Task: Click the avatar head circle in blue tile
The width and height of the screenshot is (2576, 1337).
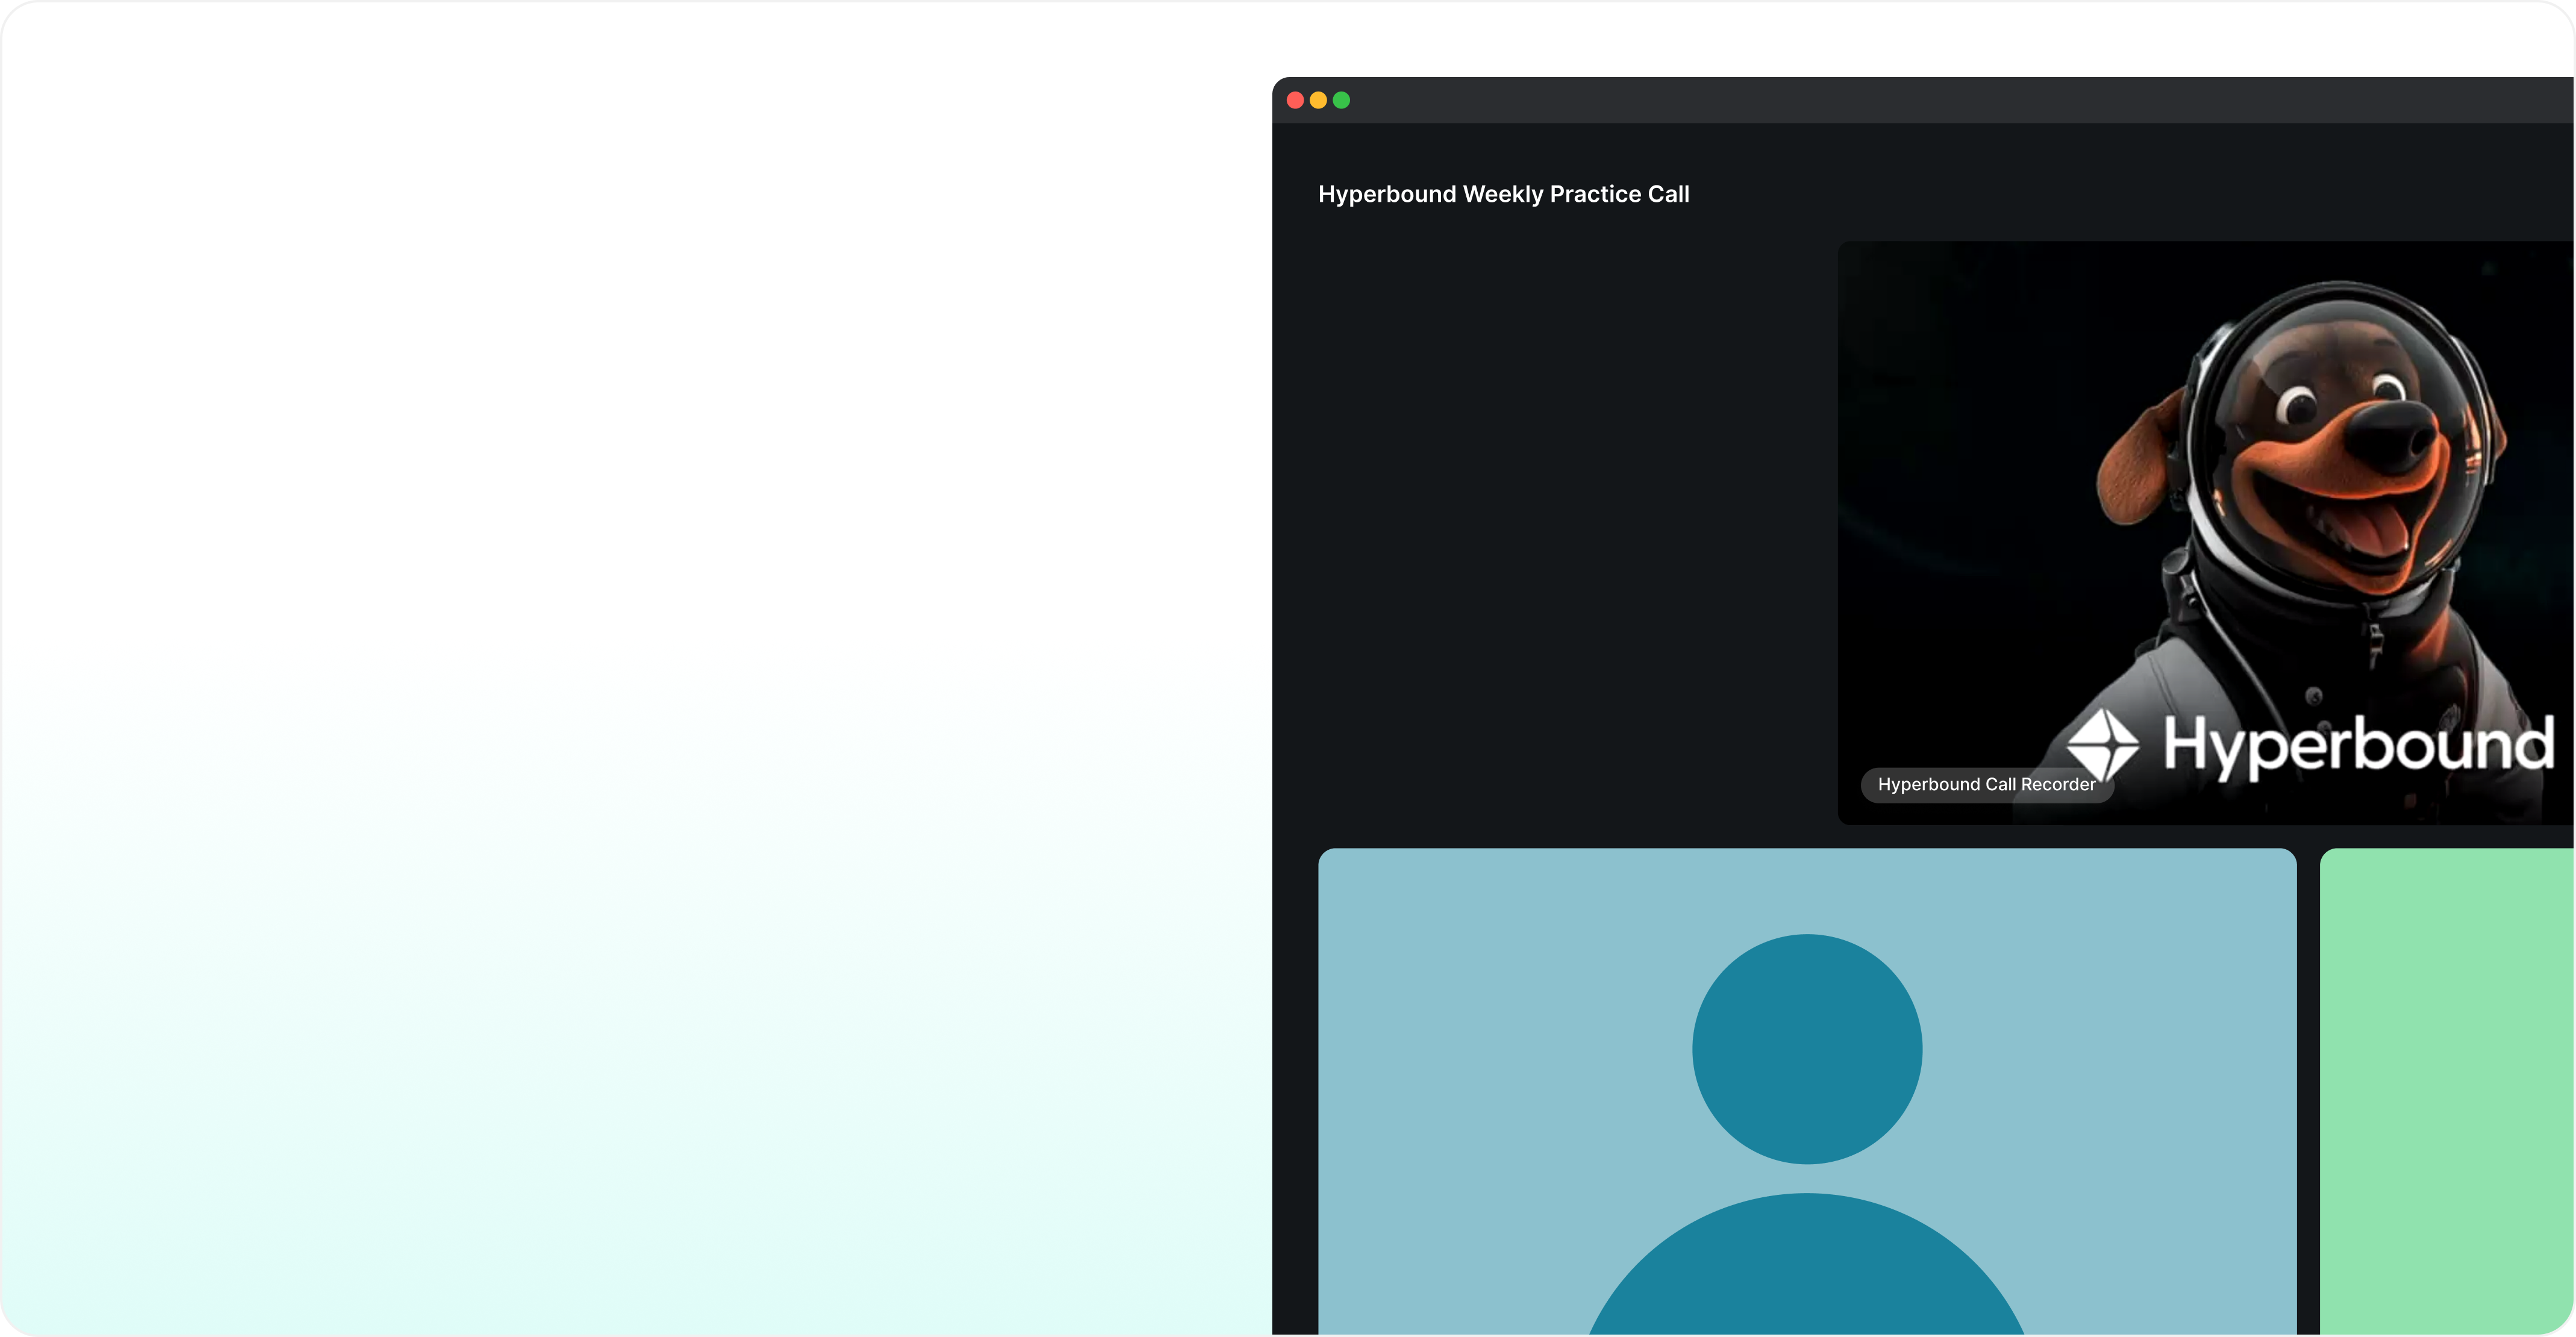Action: pos(1807,1048)
